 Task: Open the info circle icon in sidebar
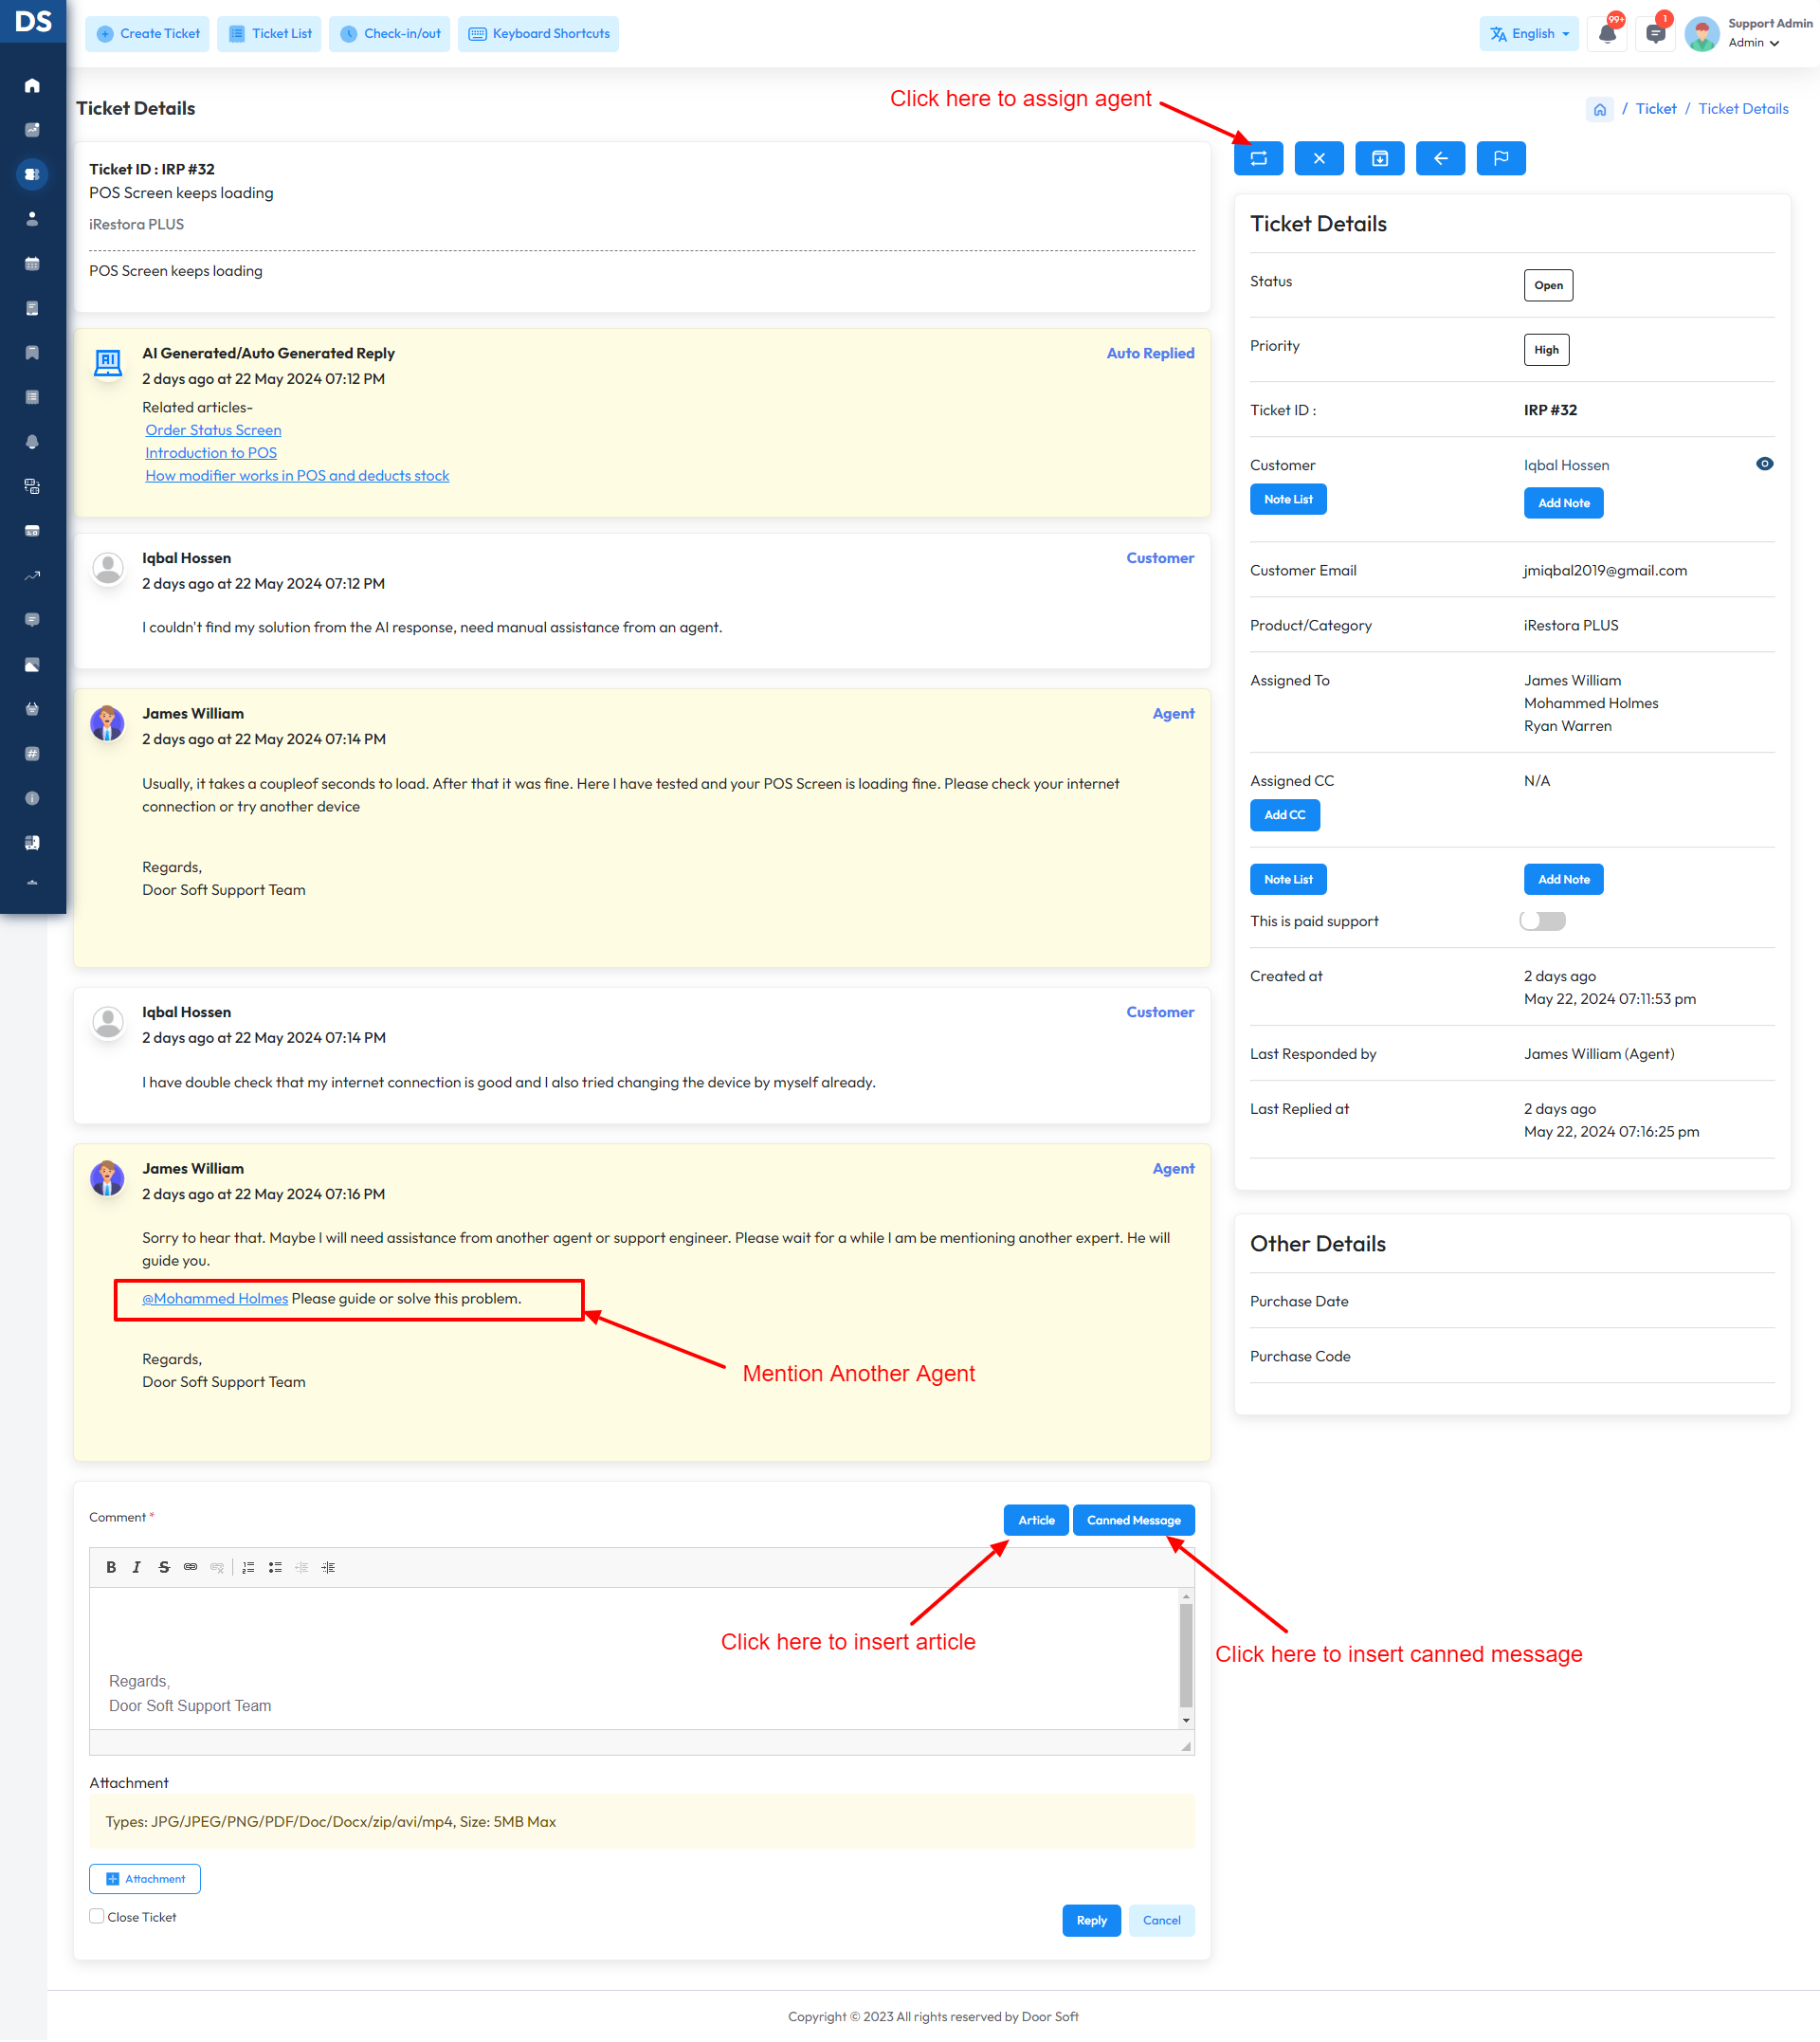[32, 799]
